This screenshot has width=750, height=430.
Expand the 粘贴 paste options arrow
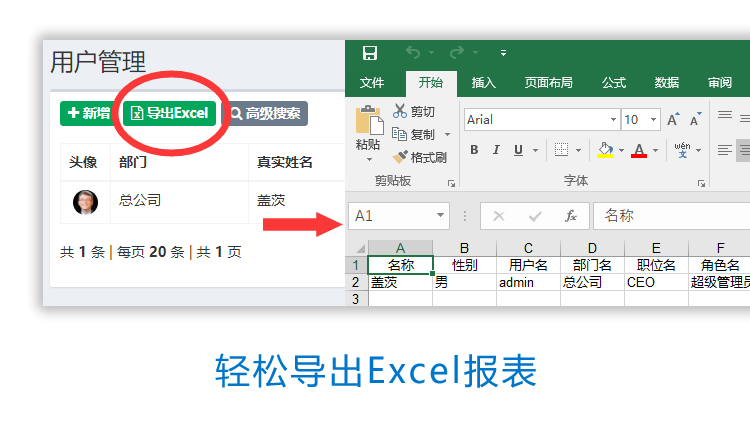pyautogui.click(x=369, y=159)
